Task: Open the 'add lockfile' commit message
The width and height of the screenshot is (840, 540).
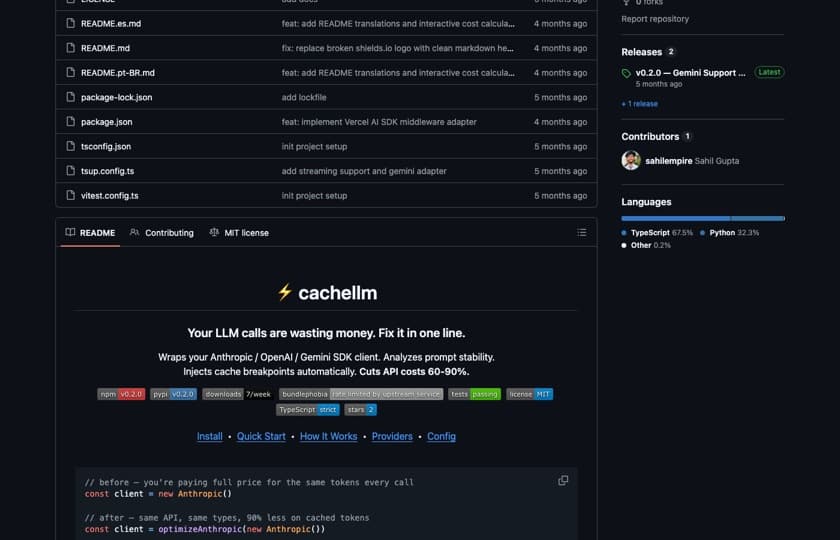Action: [304, 98]
